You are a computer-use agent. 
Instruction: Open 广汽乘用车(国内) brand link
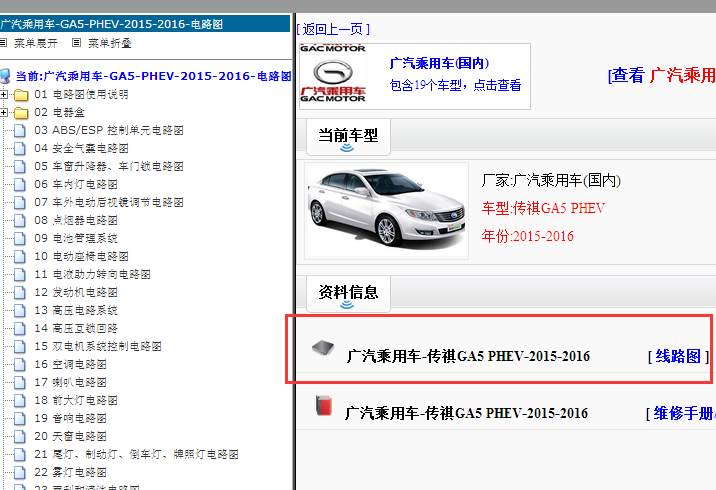coord(439,63)
